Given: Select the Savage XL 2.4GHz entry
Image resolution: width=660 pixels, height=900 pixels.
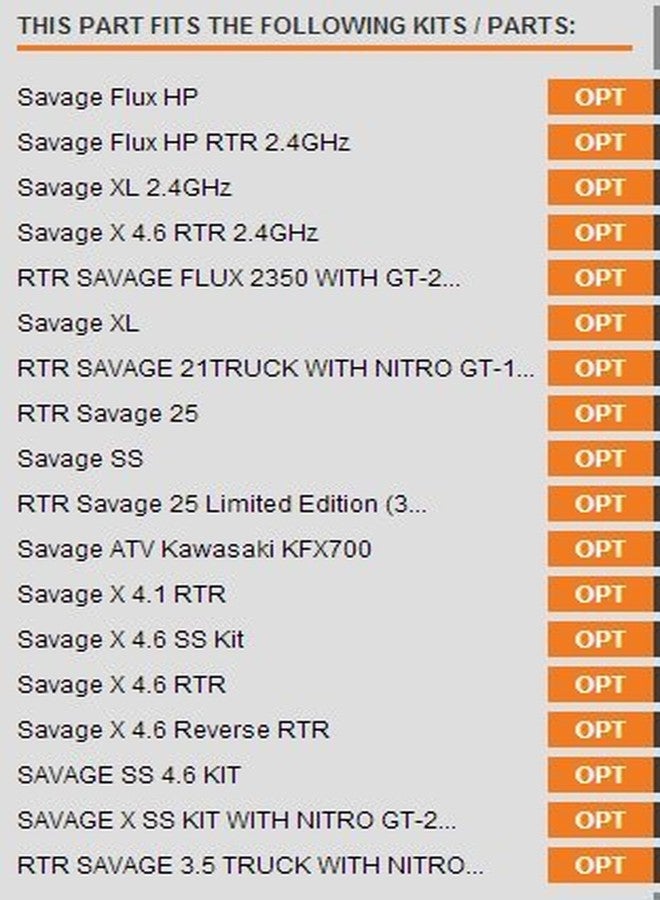Looking at the screenshot, I should tap(125, 188).
